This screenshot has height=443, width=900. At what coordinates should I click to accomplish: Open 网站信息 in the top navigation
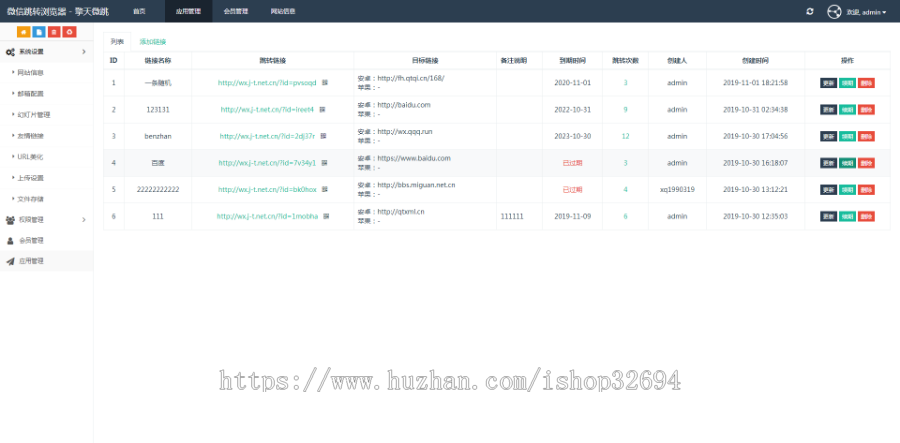pos(283,11)
